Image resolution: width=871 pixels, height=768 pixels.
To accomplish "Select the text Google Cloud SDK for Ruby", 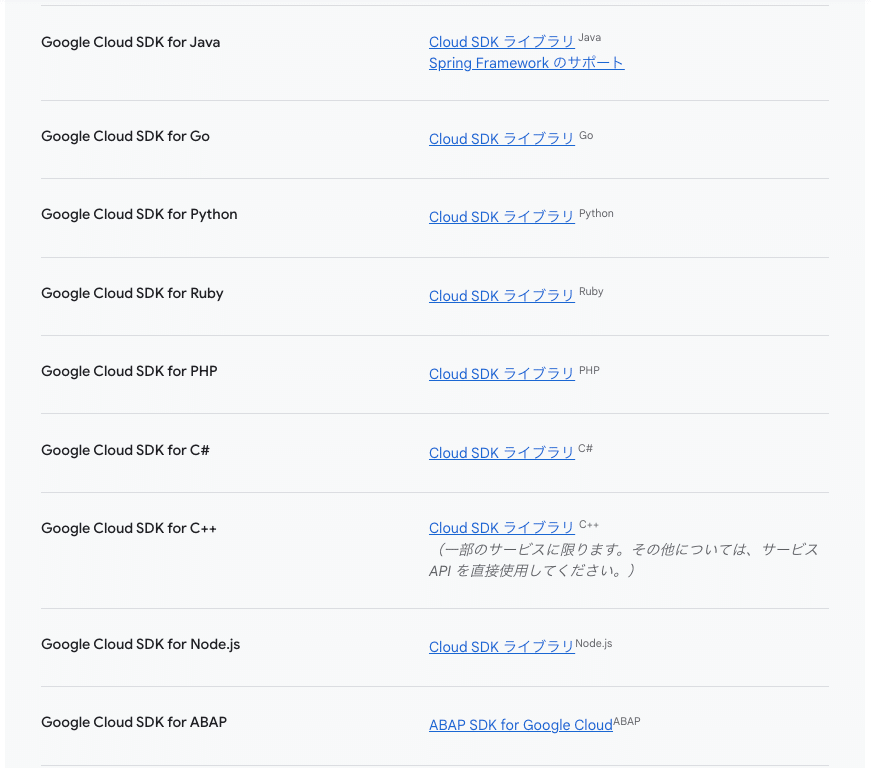I will coord(132,293).
